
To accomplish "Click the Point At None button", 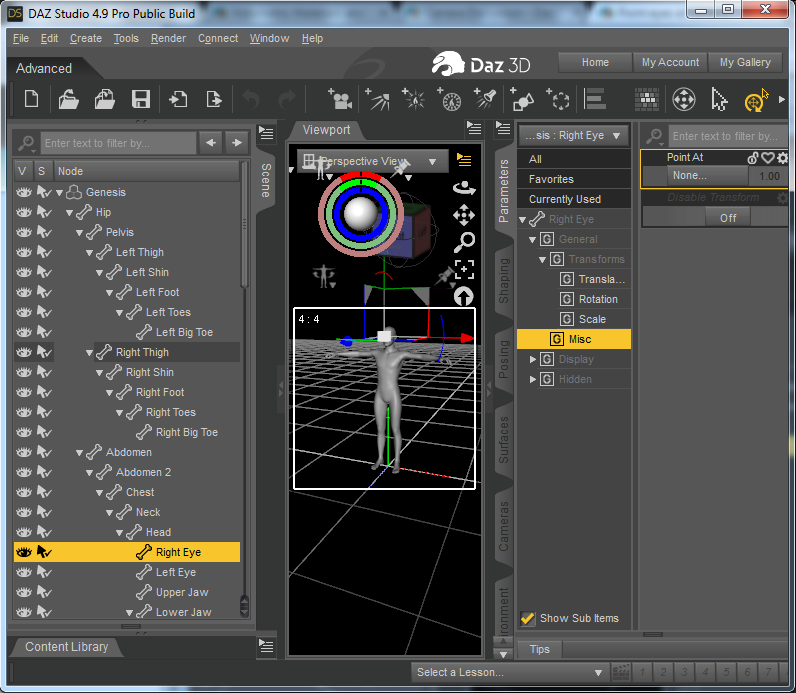I will click(x=707, y=176).
